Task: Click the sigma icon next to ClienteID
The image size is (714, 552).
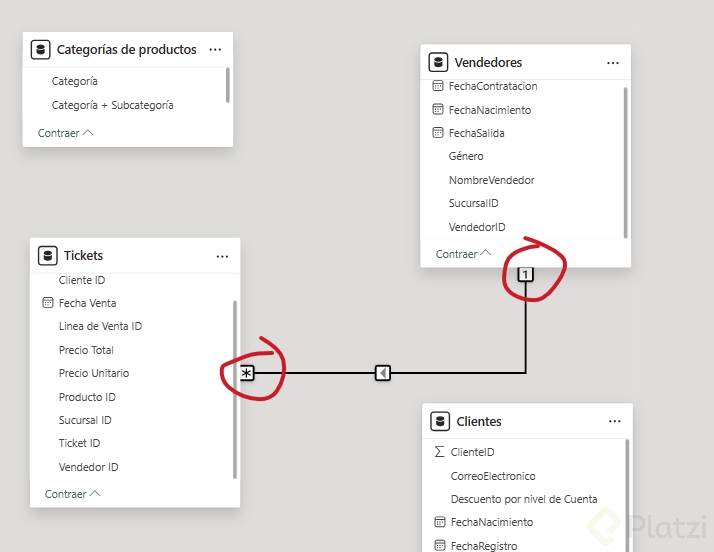Action: click(438, 452)
